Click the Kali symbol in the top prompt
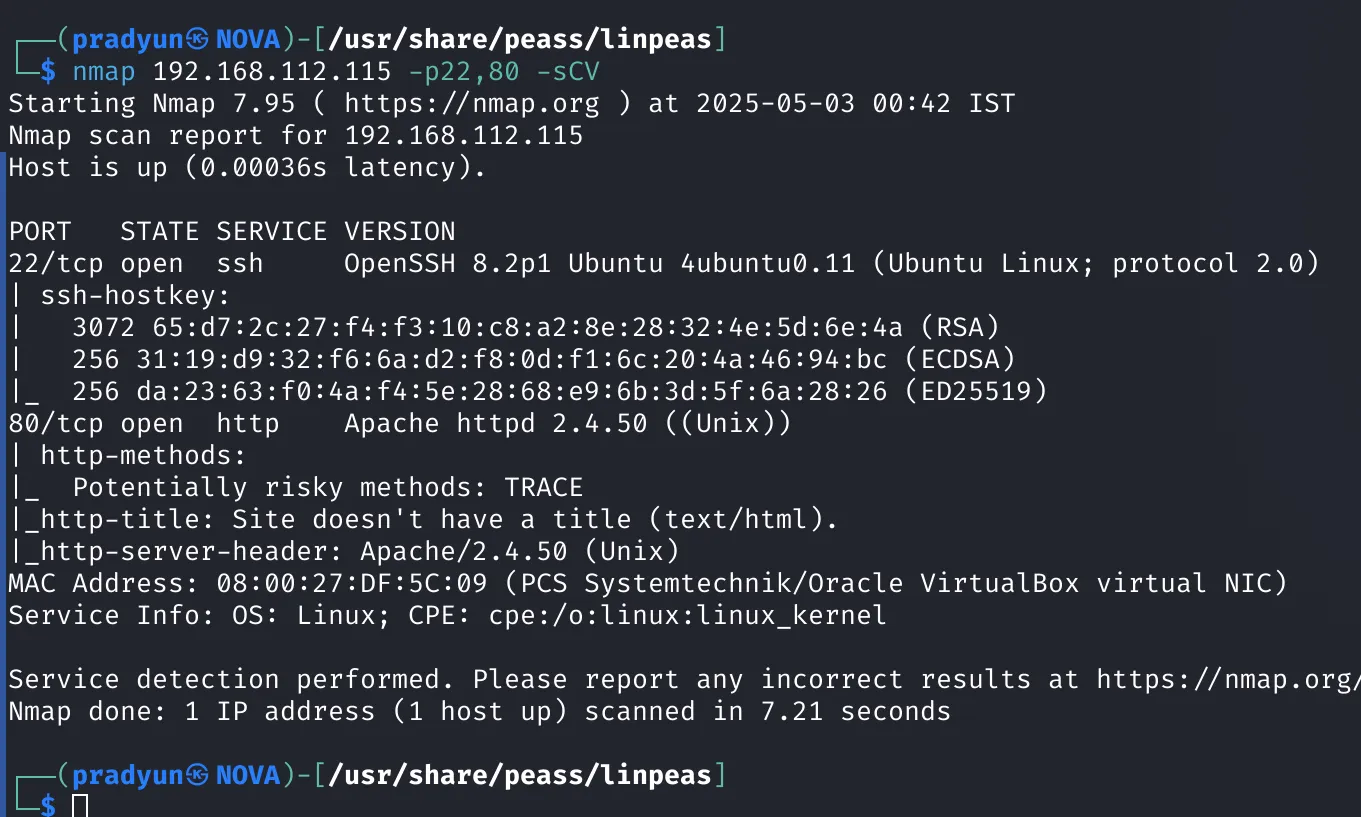Viewport: 1361px width, 817px height. click(x=198, y=40)
